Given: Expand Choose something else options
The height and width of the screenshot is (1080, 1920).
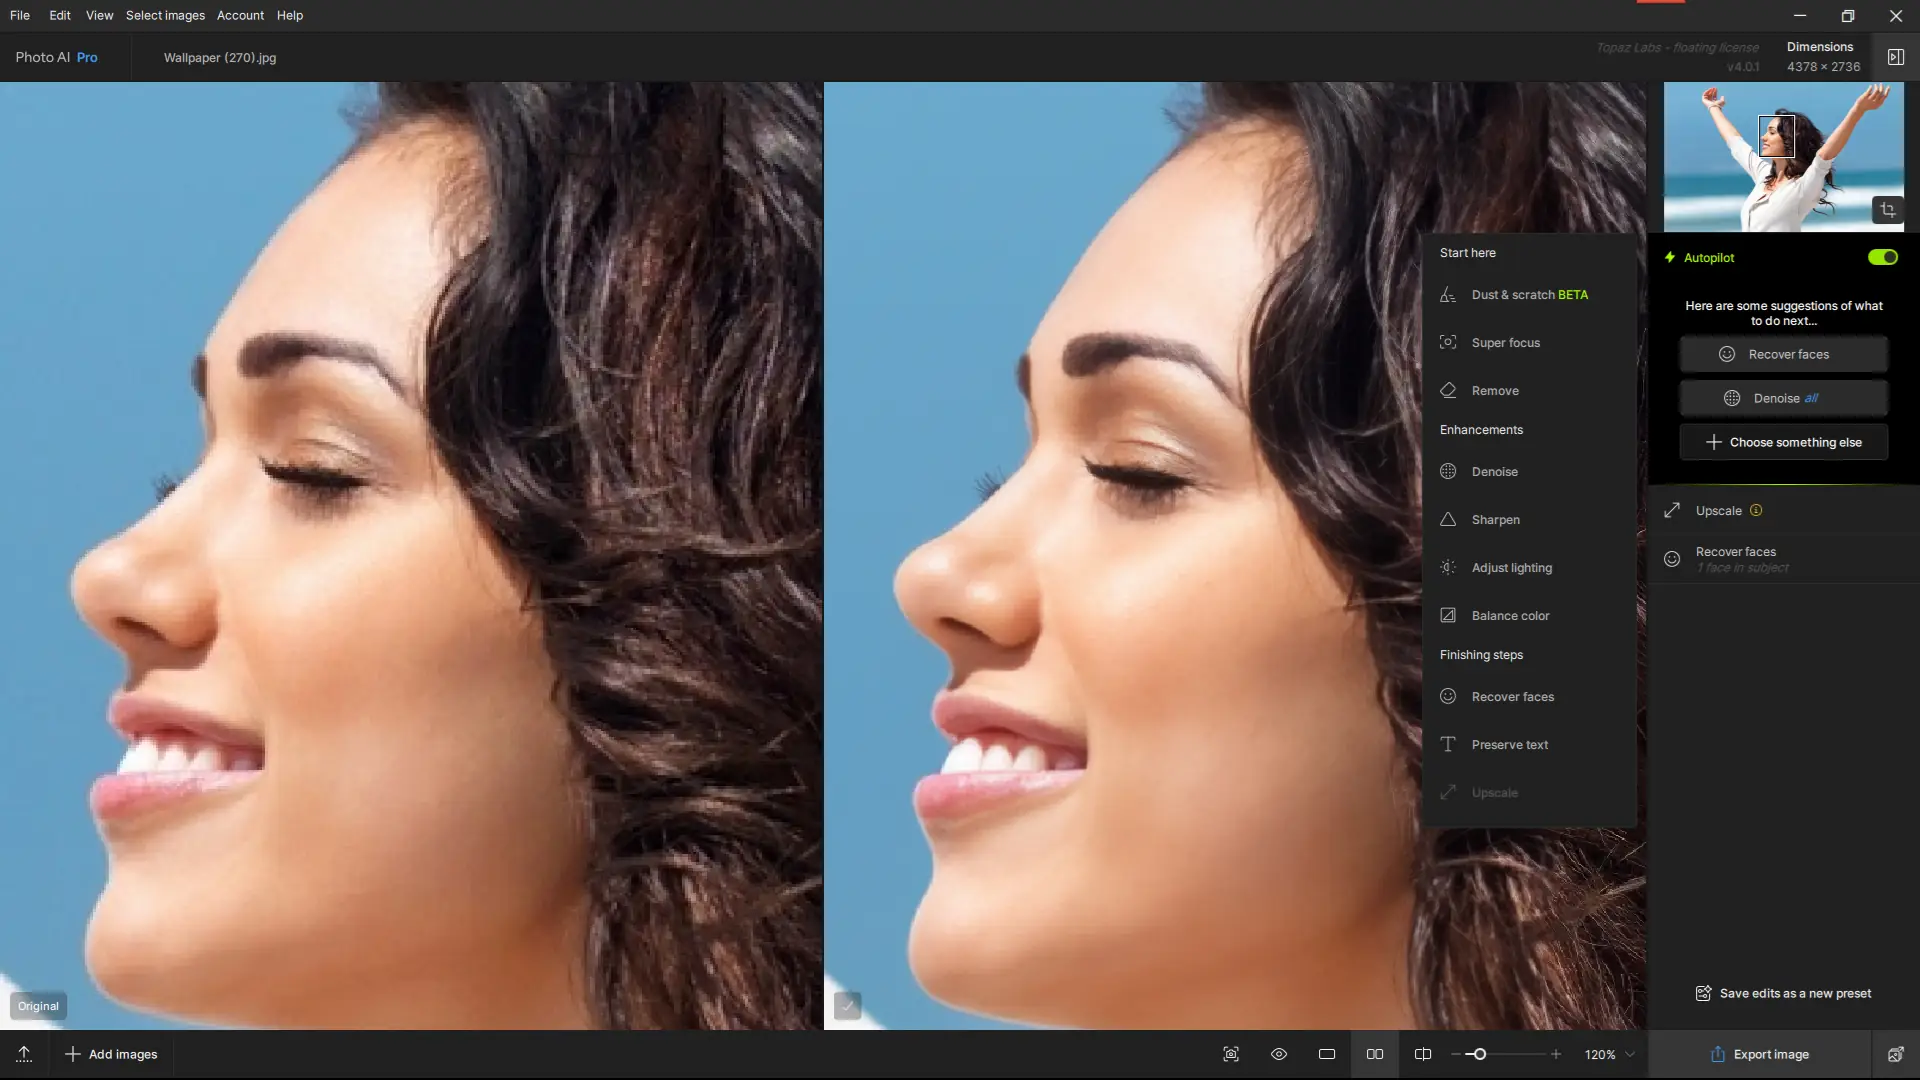Looking at the screenshot, I should point(1784,442).
